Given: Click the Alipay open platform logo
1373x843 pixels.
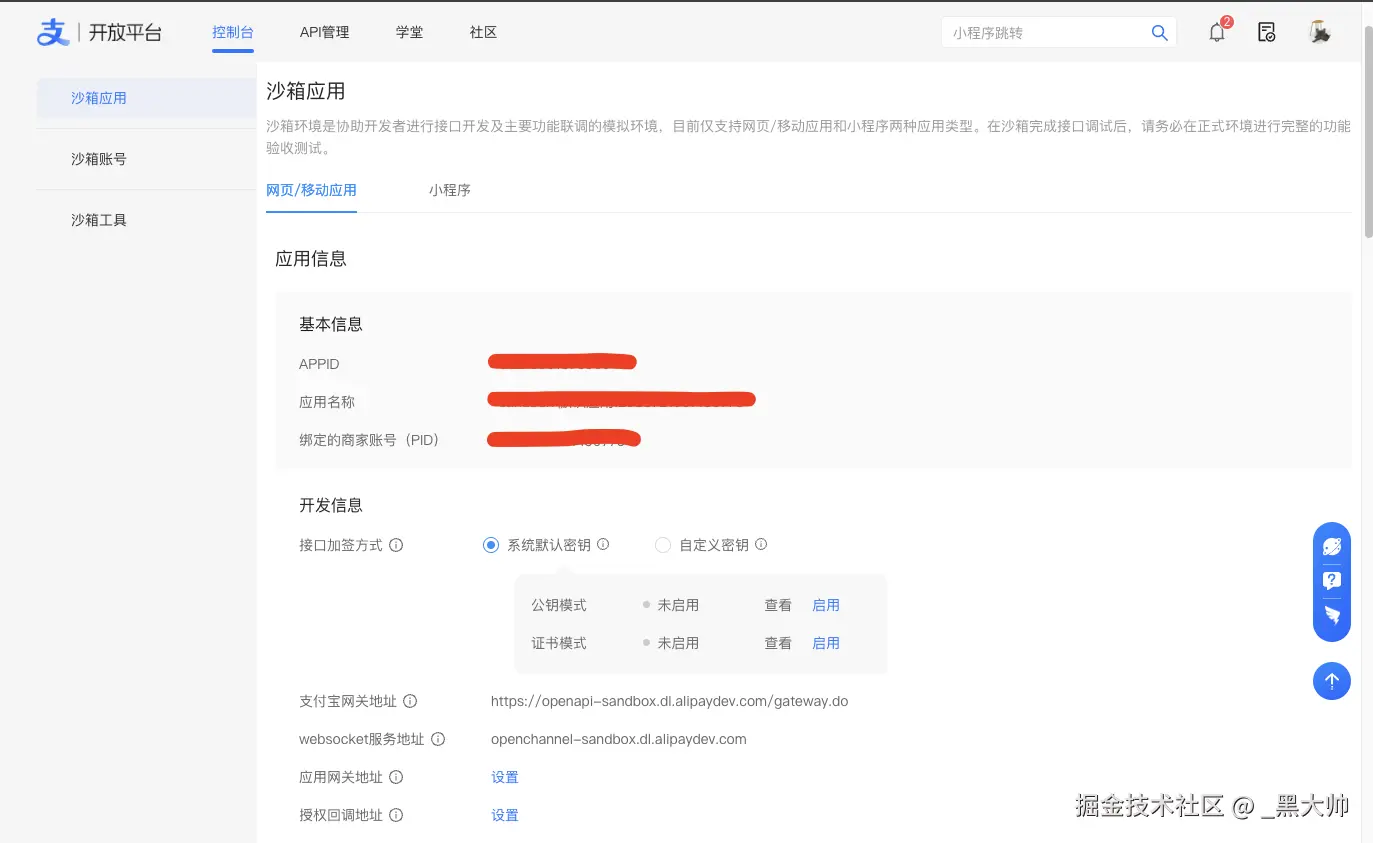Looking at the screenshot, I should (x=99, y=32).
